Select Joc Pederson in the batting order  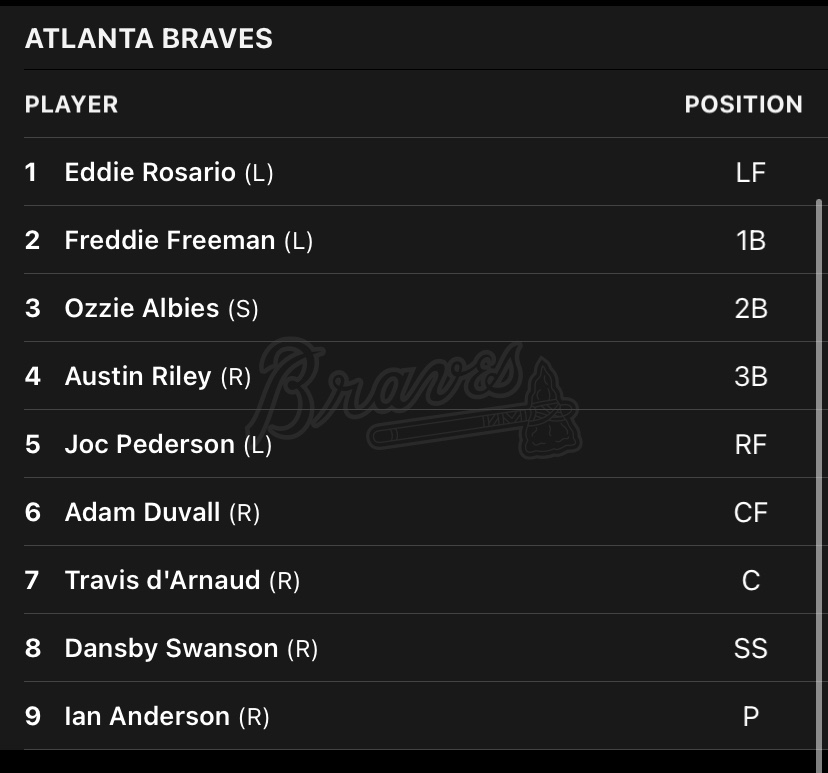(149, 444)
